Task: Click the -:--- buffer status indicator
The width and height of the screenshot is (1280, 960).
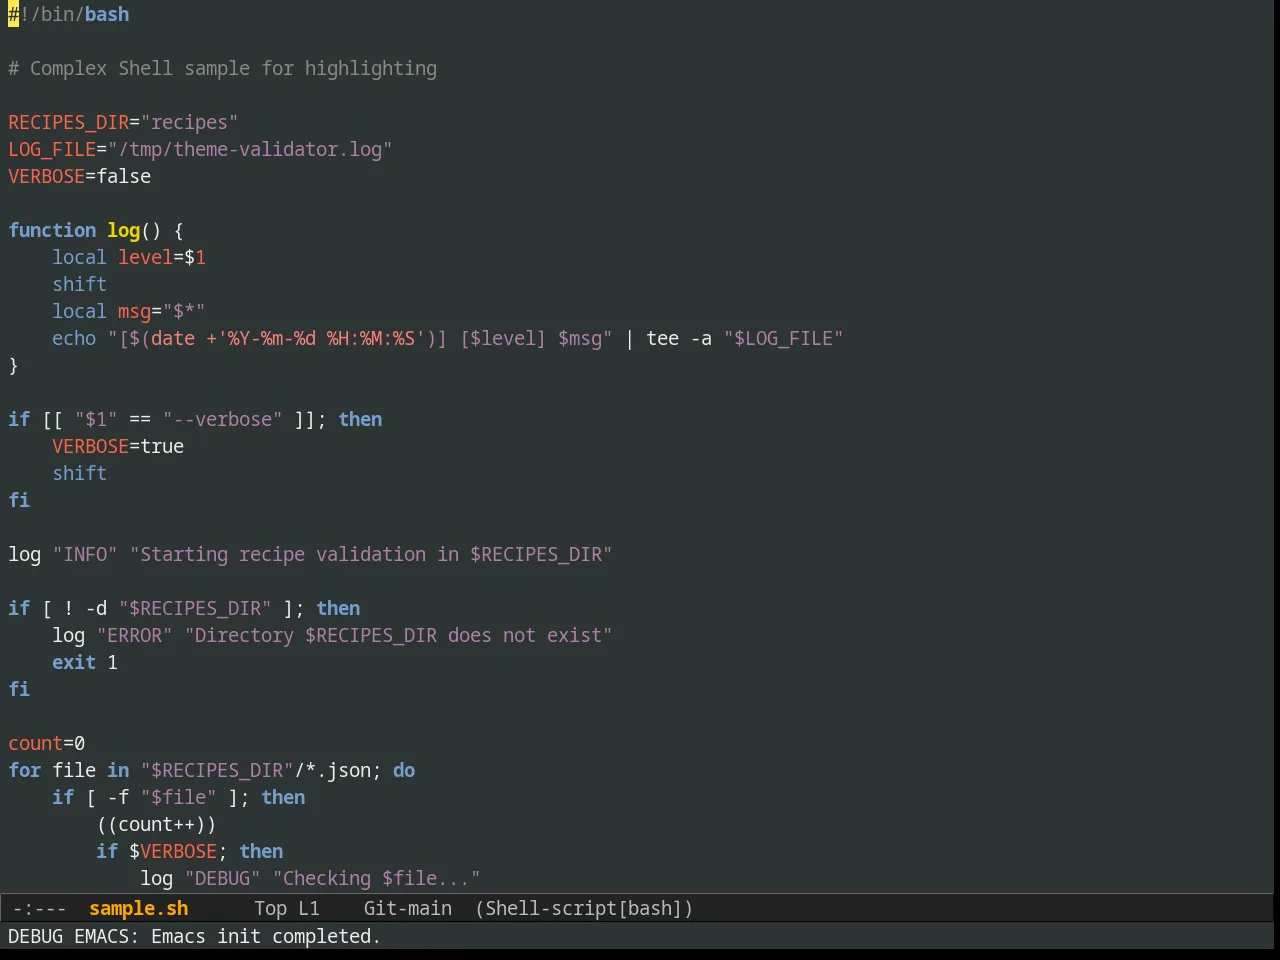Action: click(x=39, y=908)
